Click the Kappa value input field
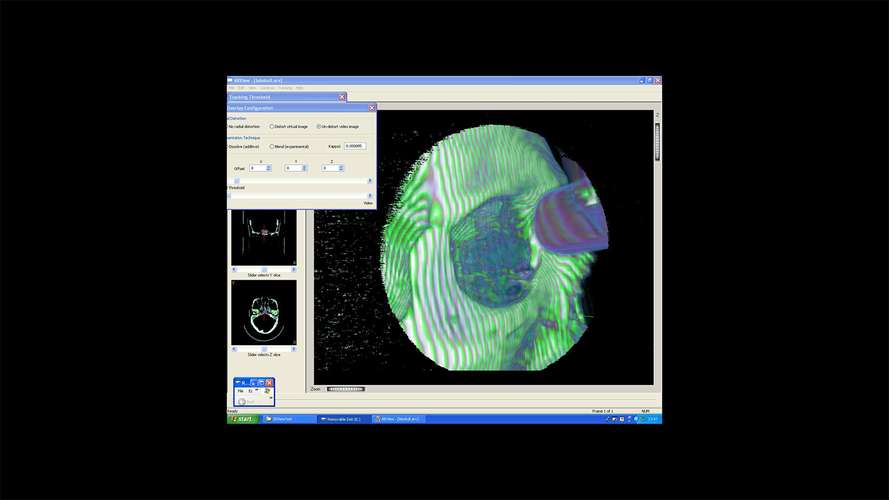Screen dimensions: 889x500 [355, 146]
